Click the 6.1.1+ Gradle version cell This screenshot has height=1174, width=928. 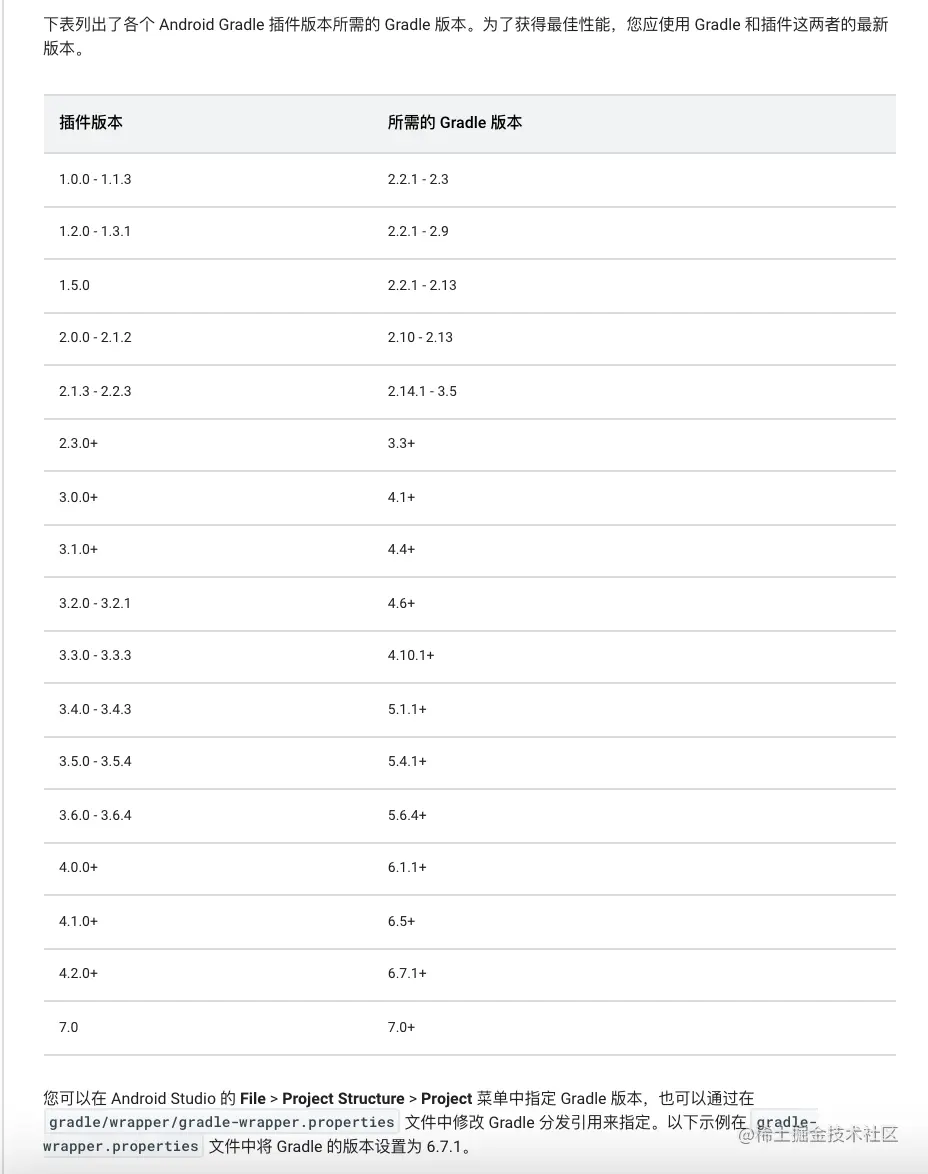[407, 867]
